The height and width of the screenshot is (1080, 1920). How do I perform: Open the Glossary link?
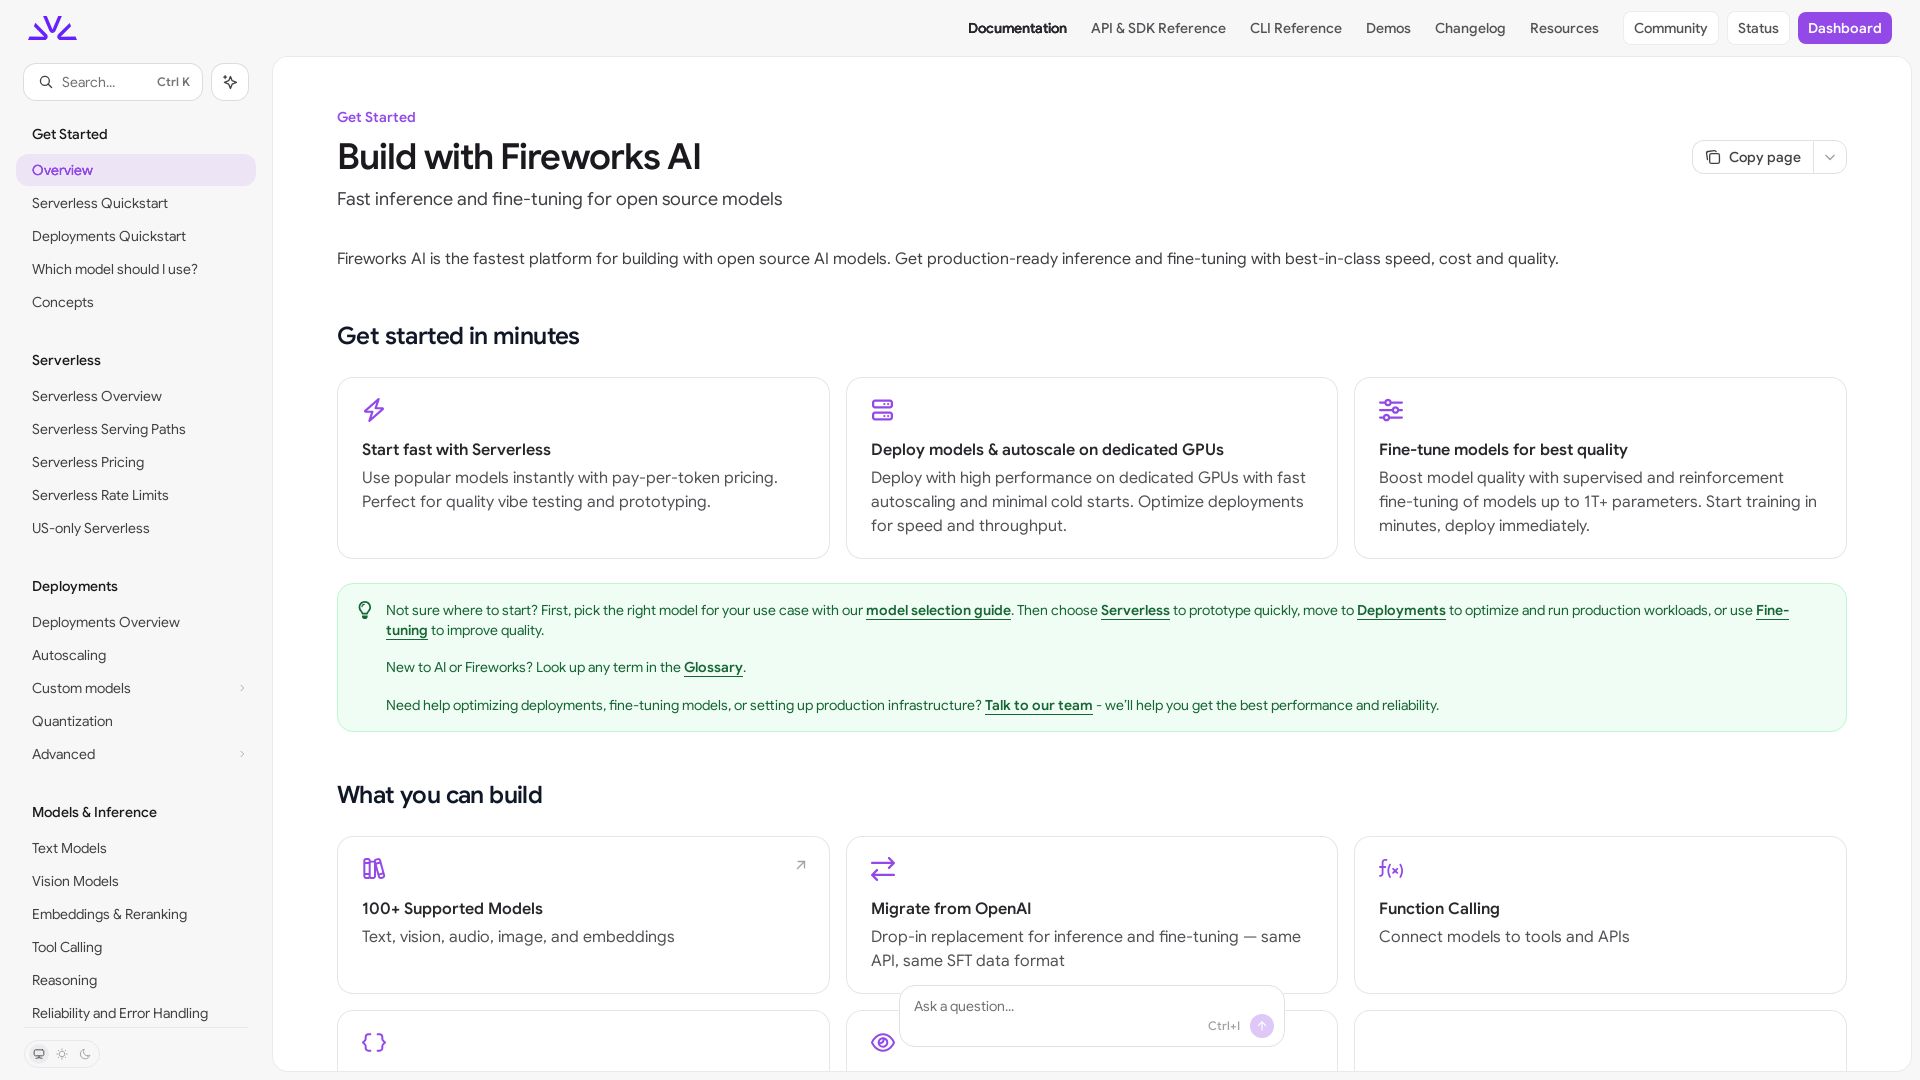[713, 667]
